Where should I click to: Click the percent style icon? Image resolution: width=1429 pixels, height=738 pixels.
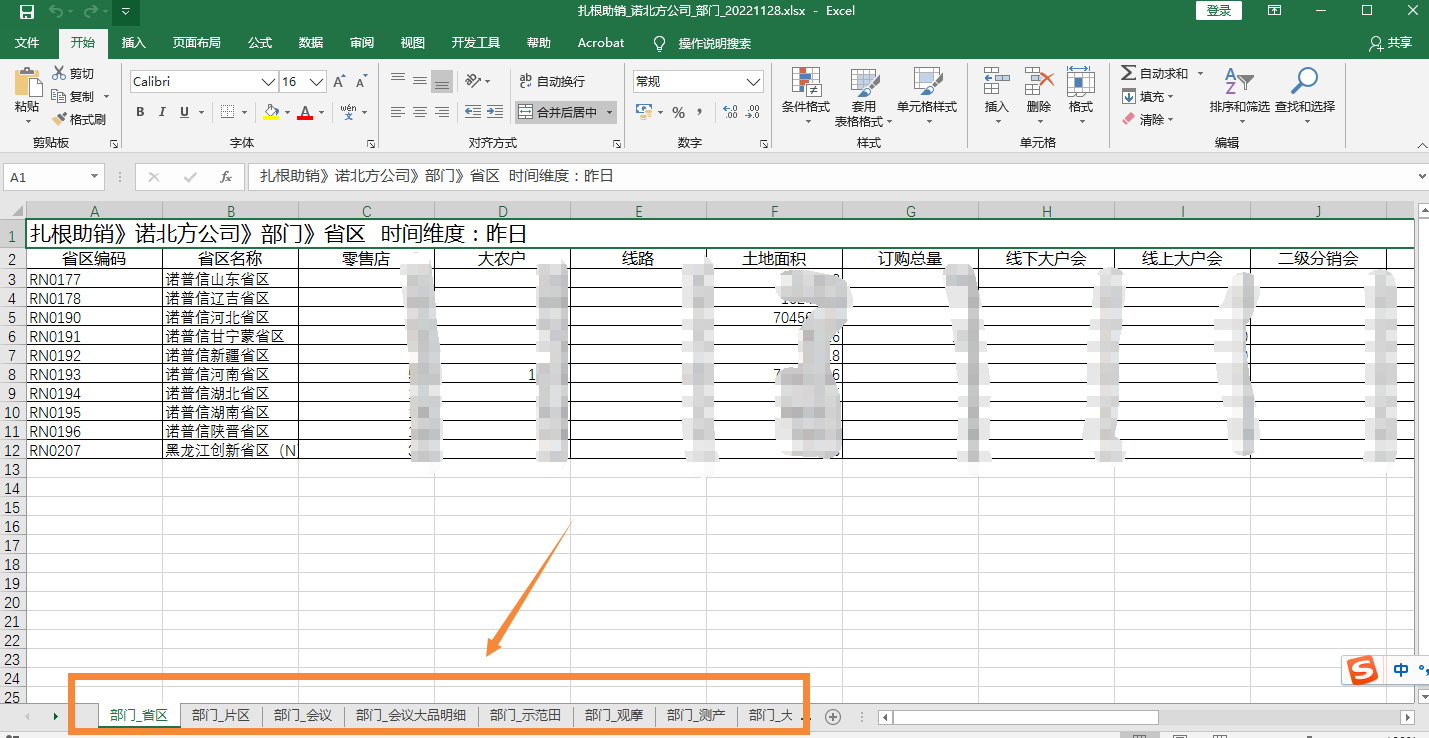point(678,112)
